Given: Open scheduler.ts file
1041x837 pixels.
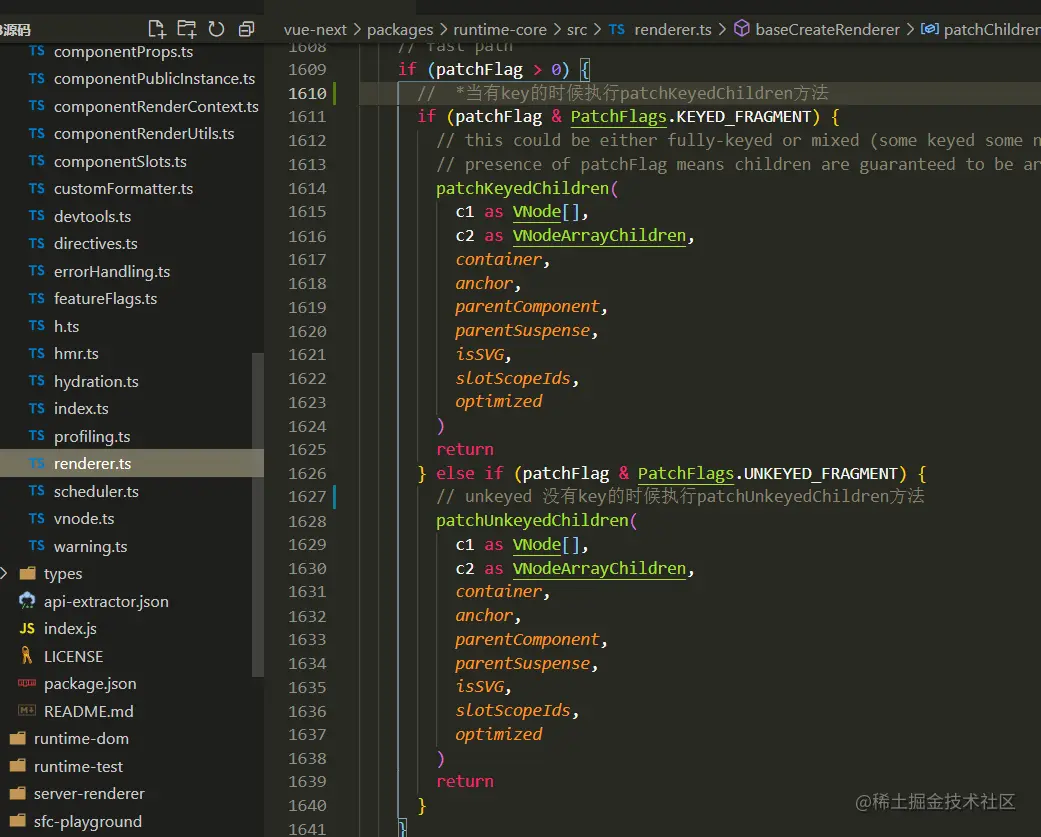Looking at the screenshot, I should (x=96, y=491).
